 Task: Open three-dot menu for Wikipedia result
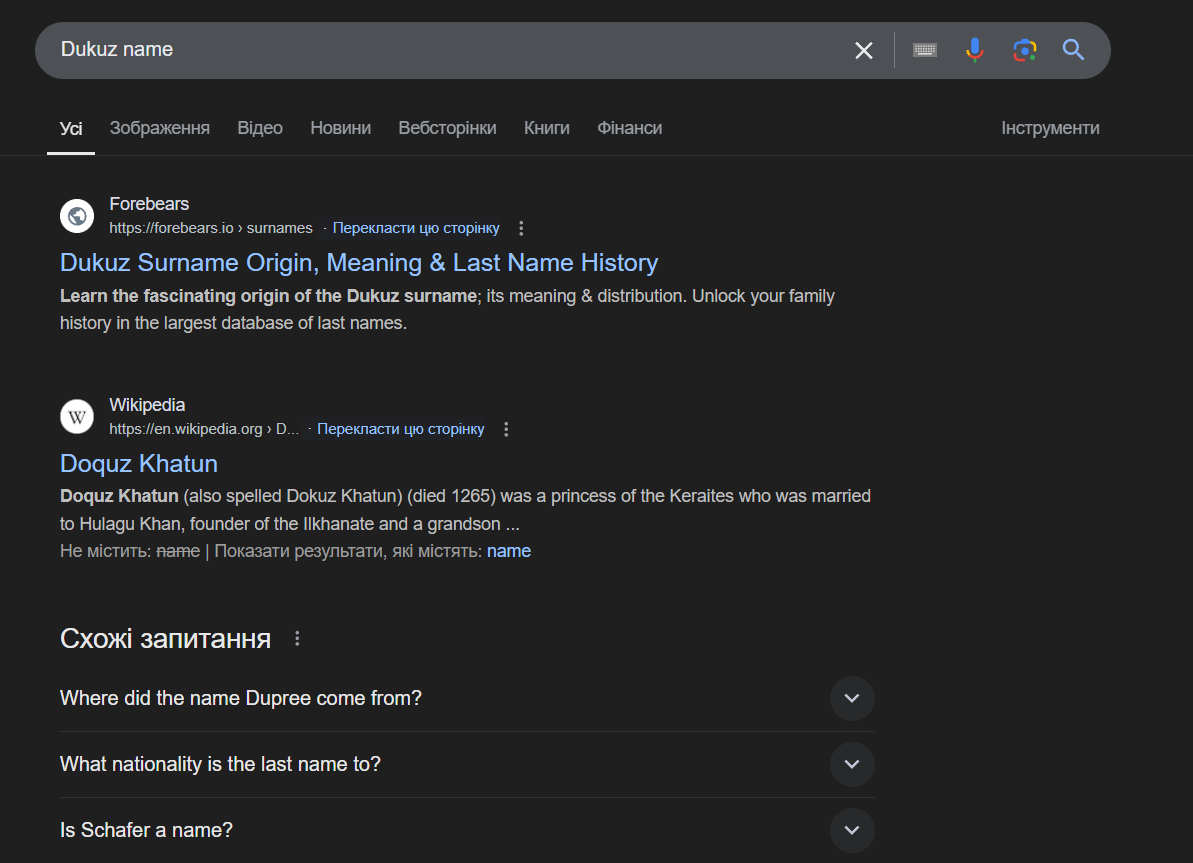(506, 429)
